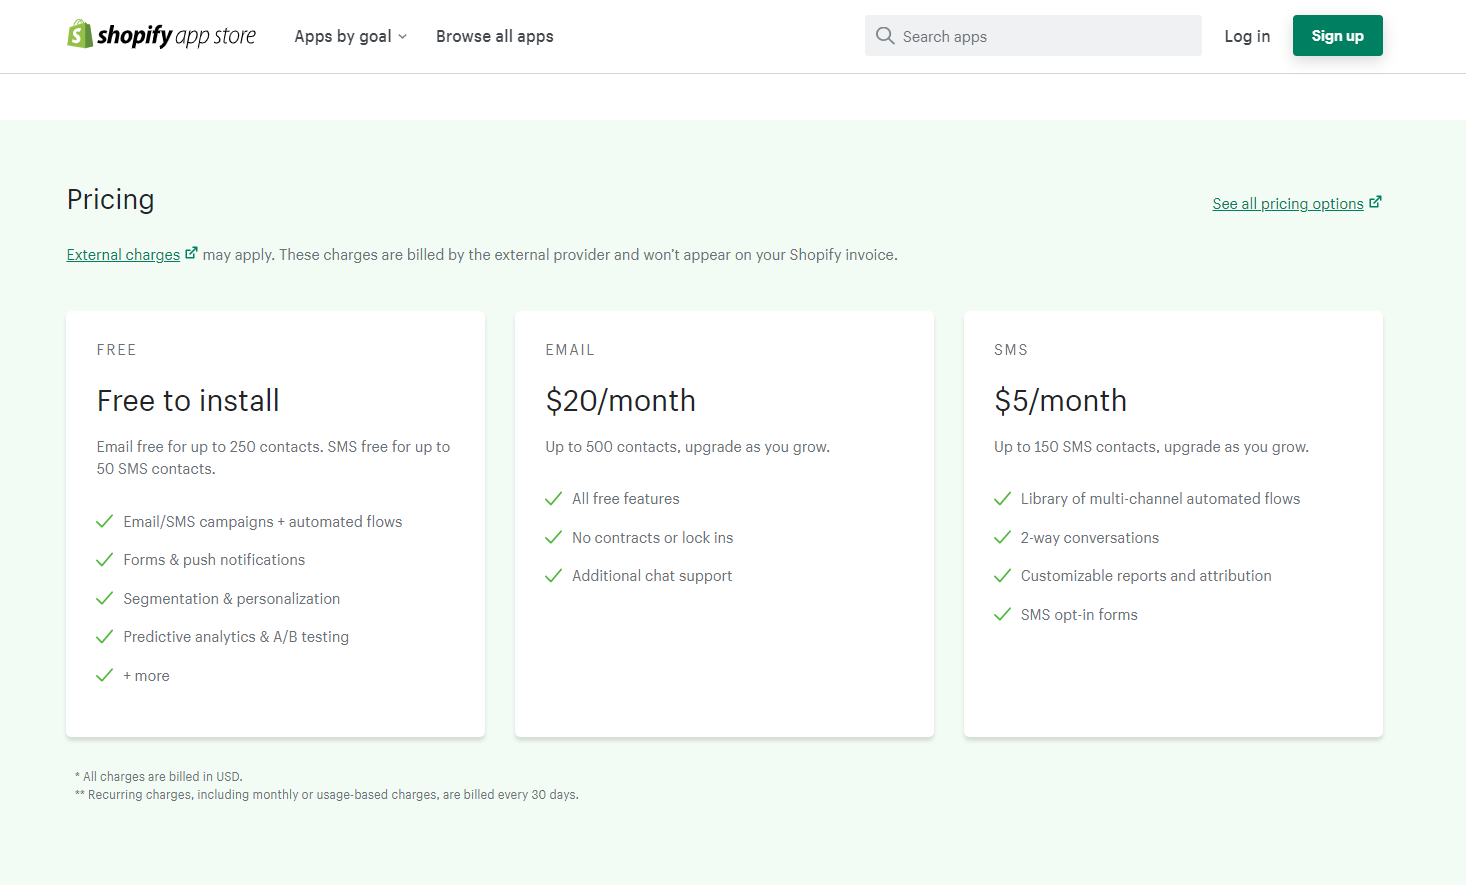Click checkmark next to SMS opt-in forms

point(1002,615)
